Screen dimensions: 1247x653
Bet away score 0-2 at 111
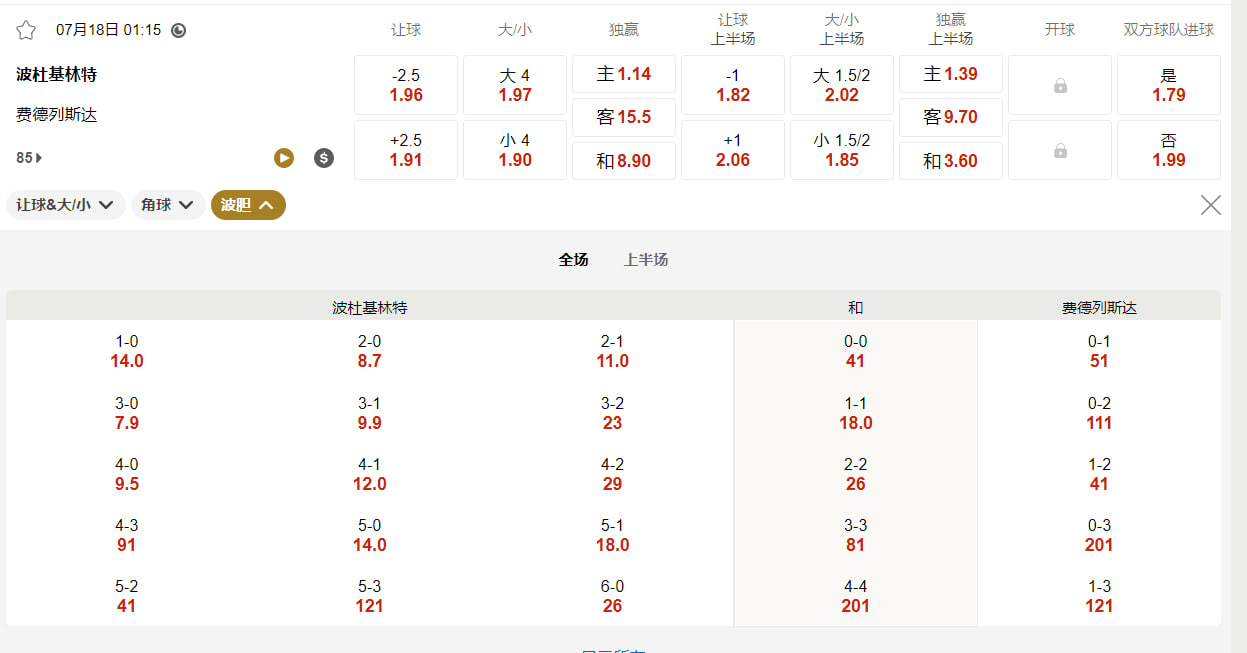(x=1099, y=413)
